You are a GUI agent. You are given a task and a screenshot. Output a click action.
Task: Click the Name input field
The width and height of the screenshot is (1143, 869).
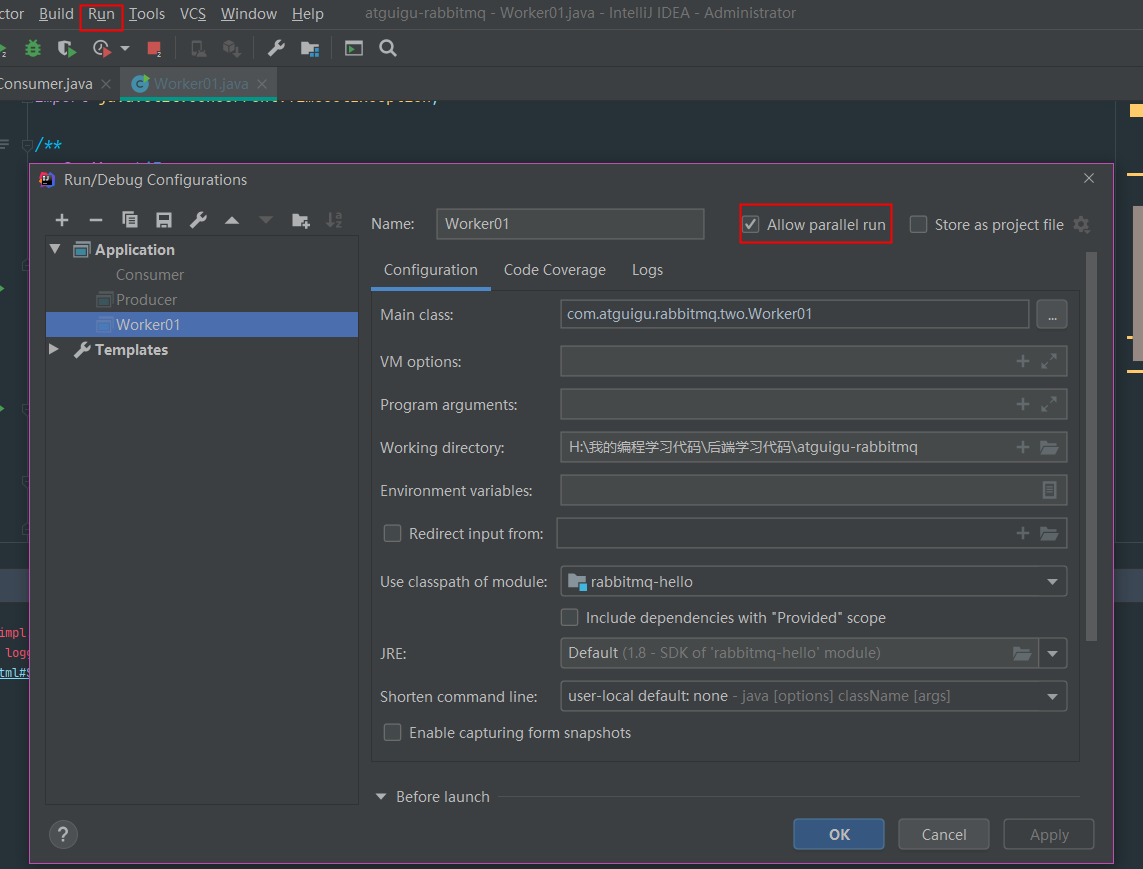(x=570, y=224)
